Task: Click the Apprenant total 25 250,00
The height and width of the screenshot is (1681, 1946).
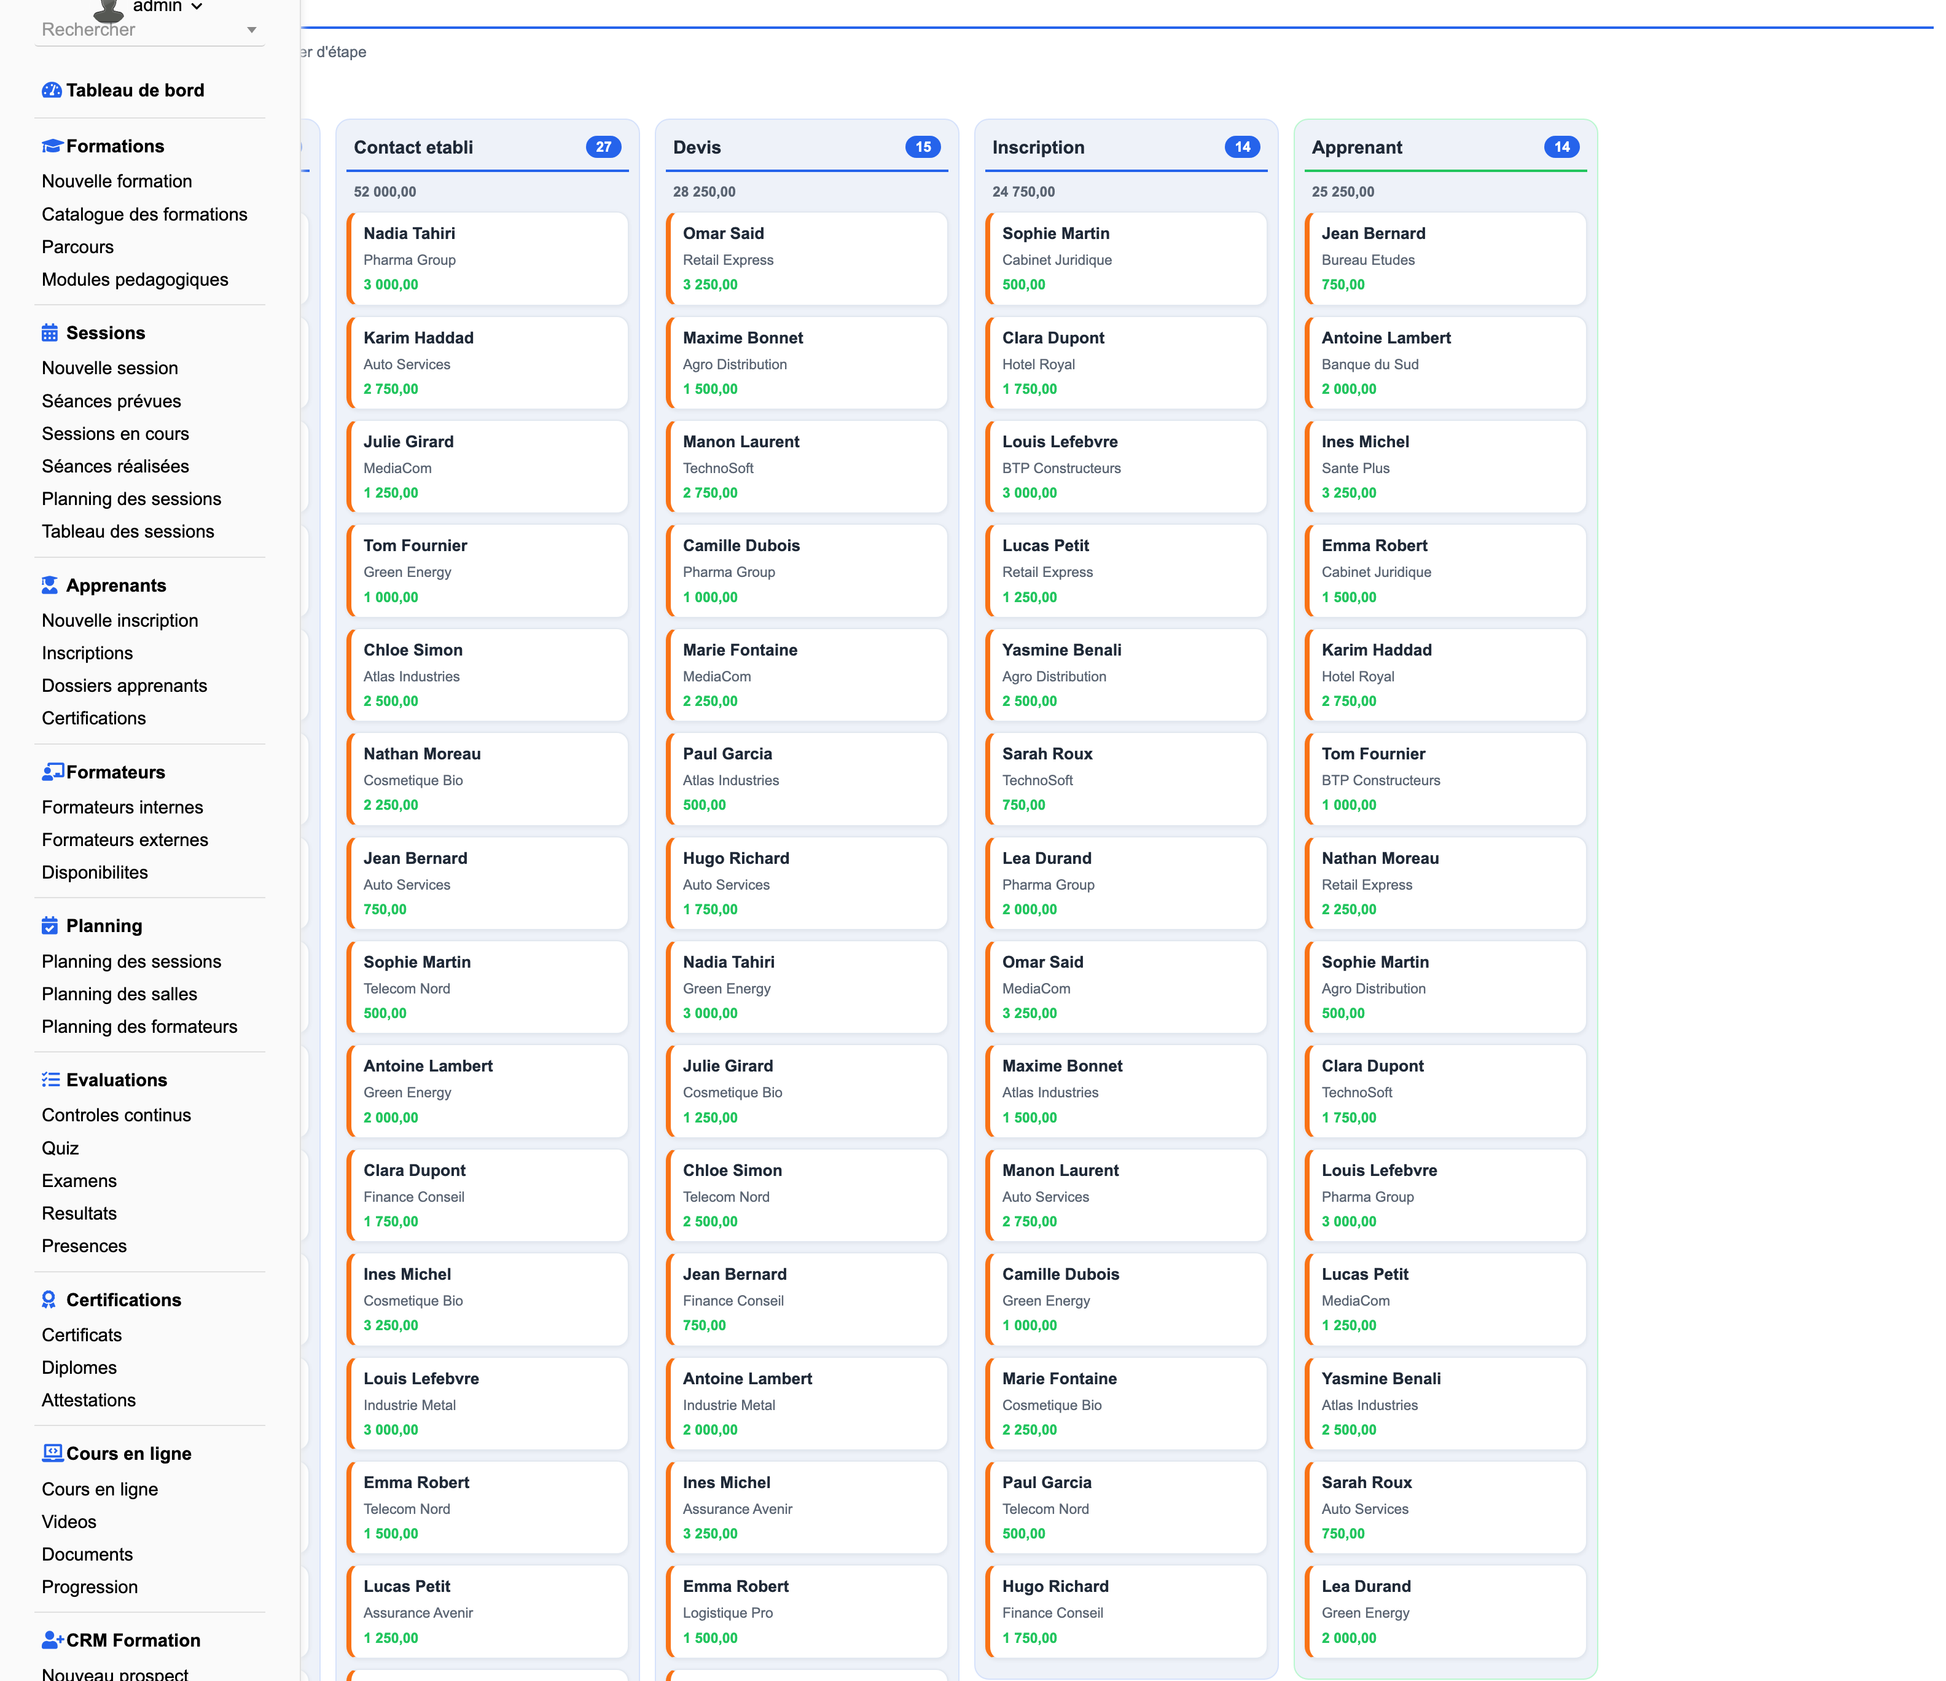Action: [1343, 192]
